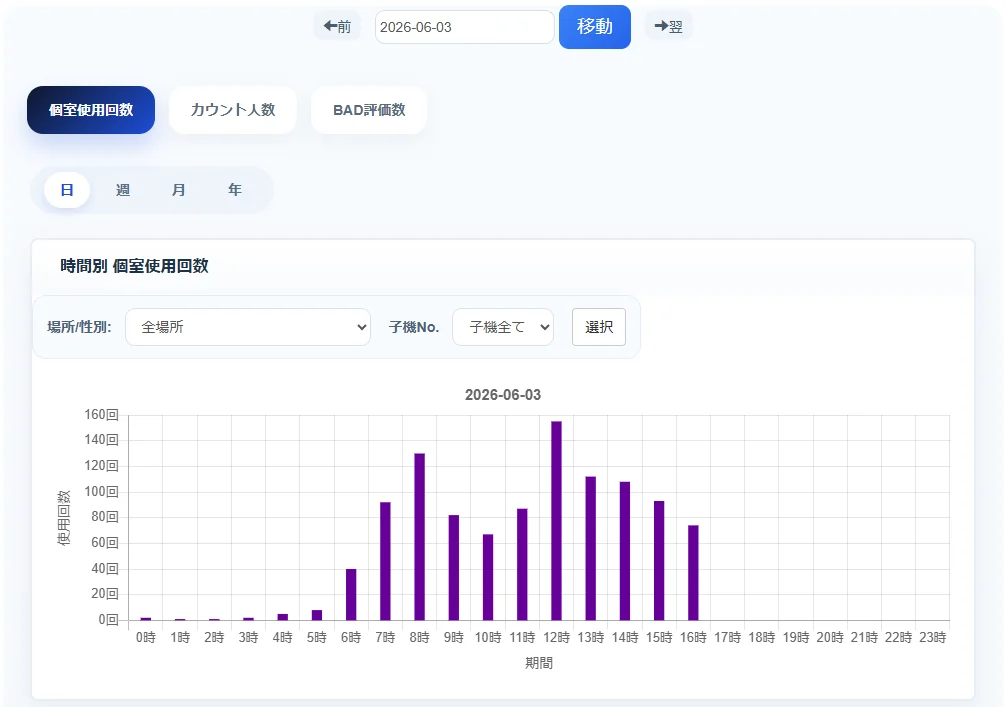
Task: Go to next day with 翌 arrow
Action: coord(669,26)
